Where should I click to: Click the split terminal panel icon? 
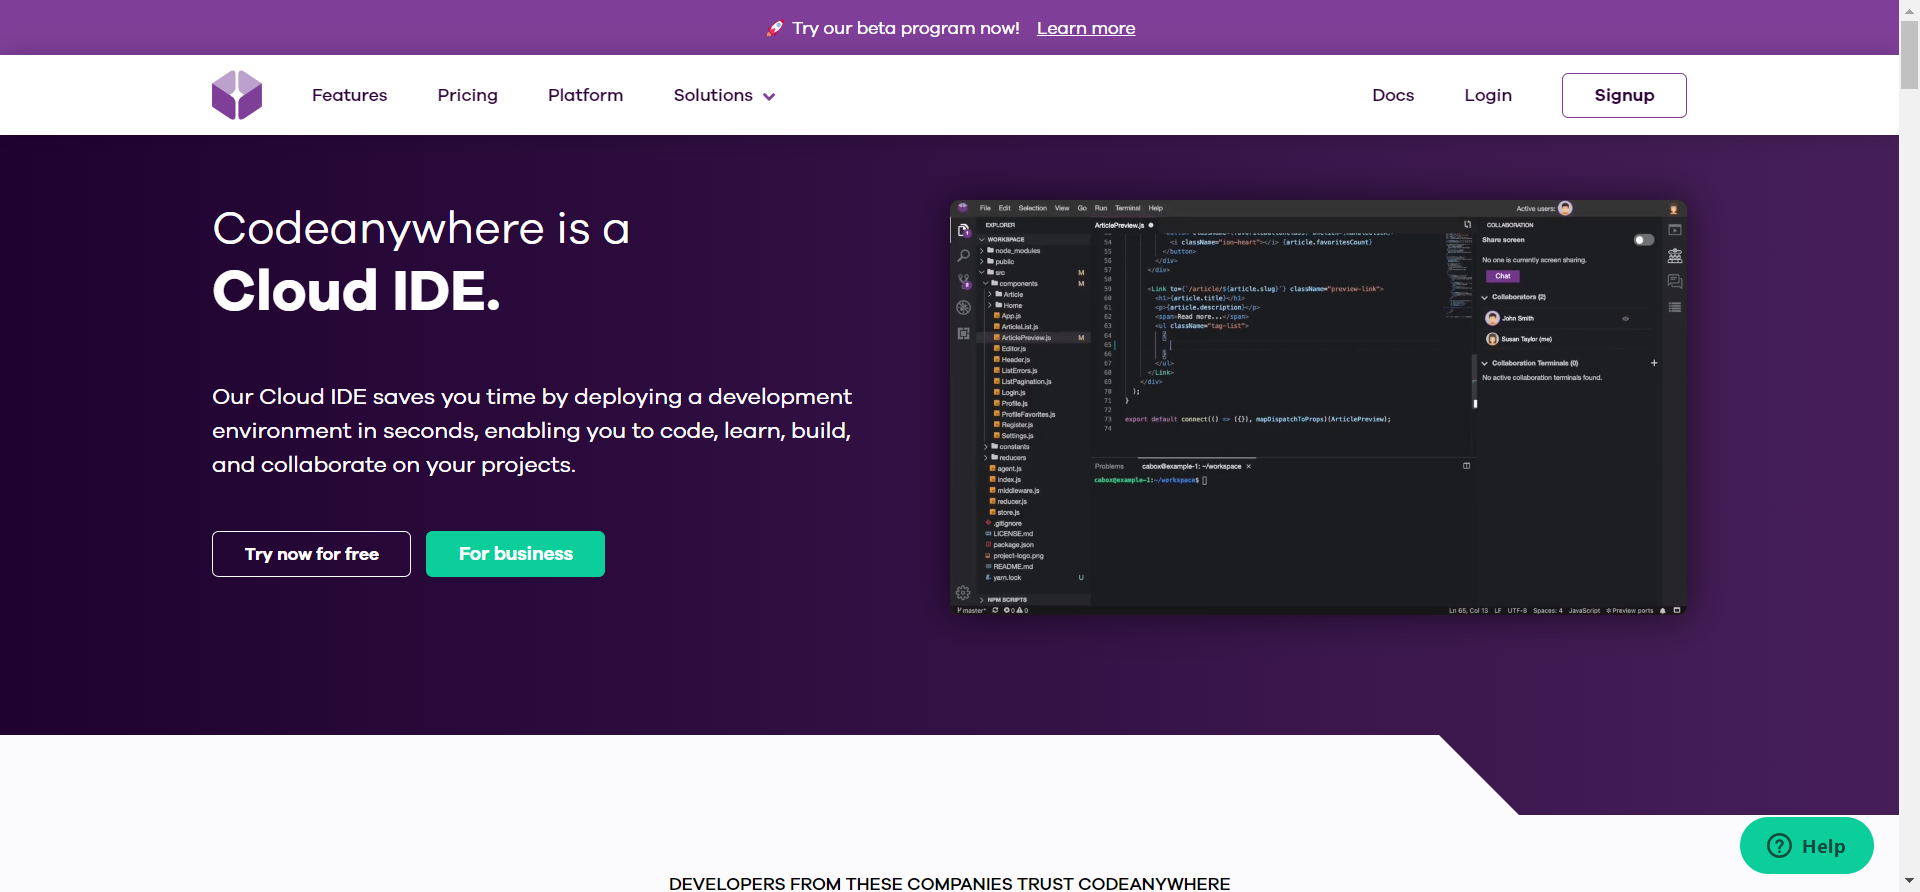[x=1467, y=466]
